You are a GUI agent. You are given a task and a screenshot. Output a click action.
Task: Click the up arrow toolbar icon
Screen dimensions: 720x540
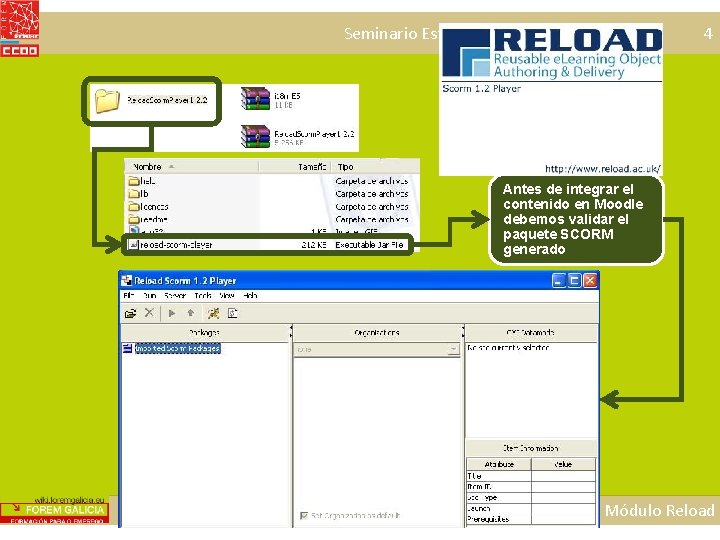tap(191, 313)
